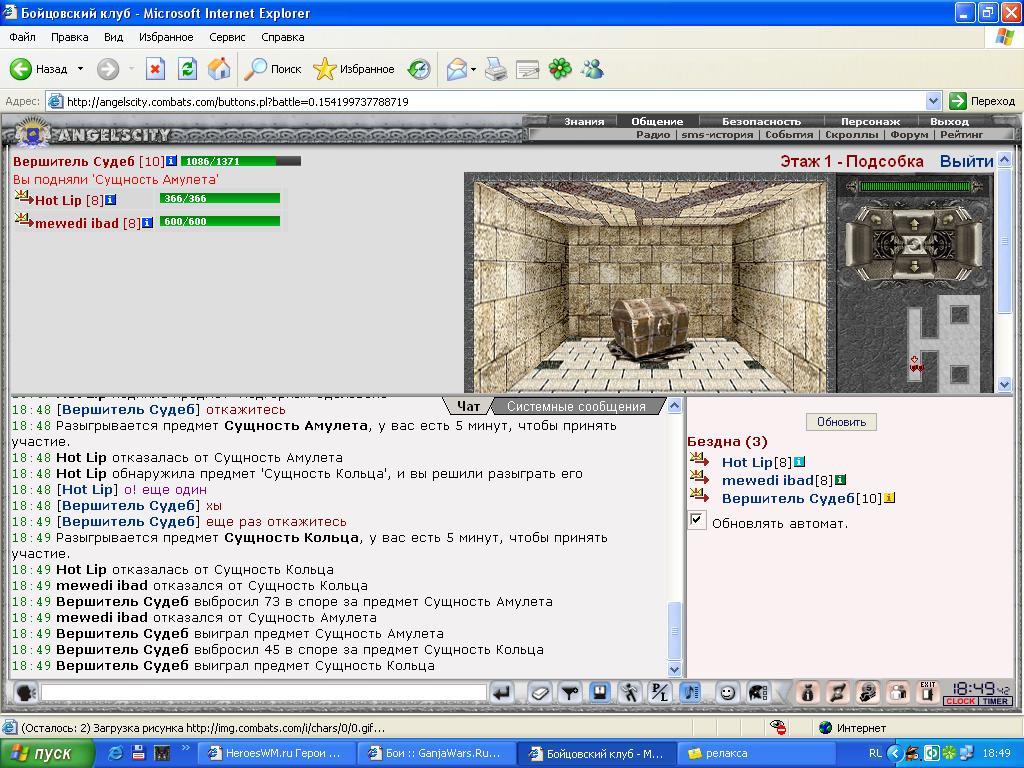Toggle the 'Обновлять автомат.' checkbox

tap(697, 520)
